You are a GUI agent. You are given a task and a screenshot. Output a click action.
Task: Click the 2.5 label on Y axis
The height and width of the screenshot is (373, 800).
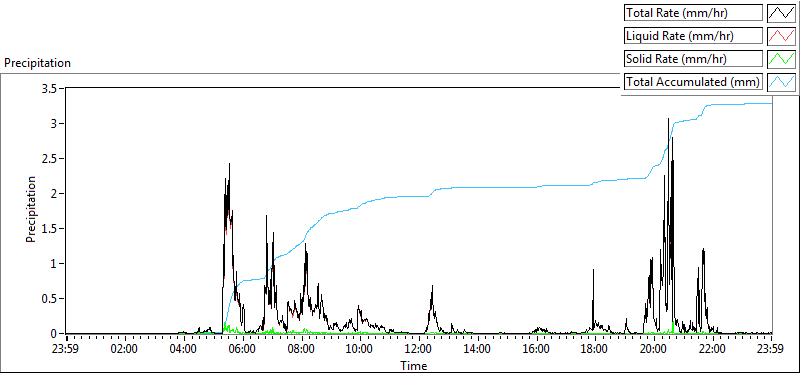[51, 158]
